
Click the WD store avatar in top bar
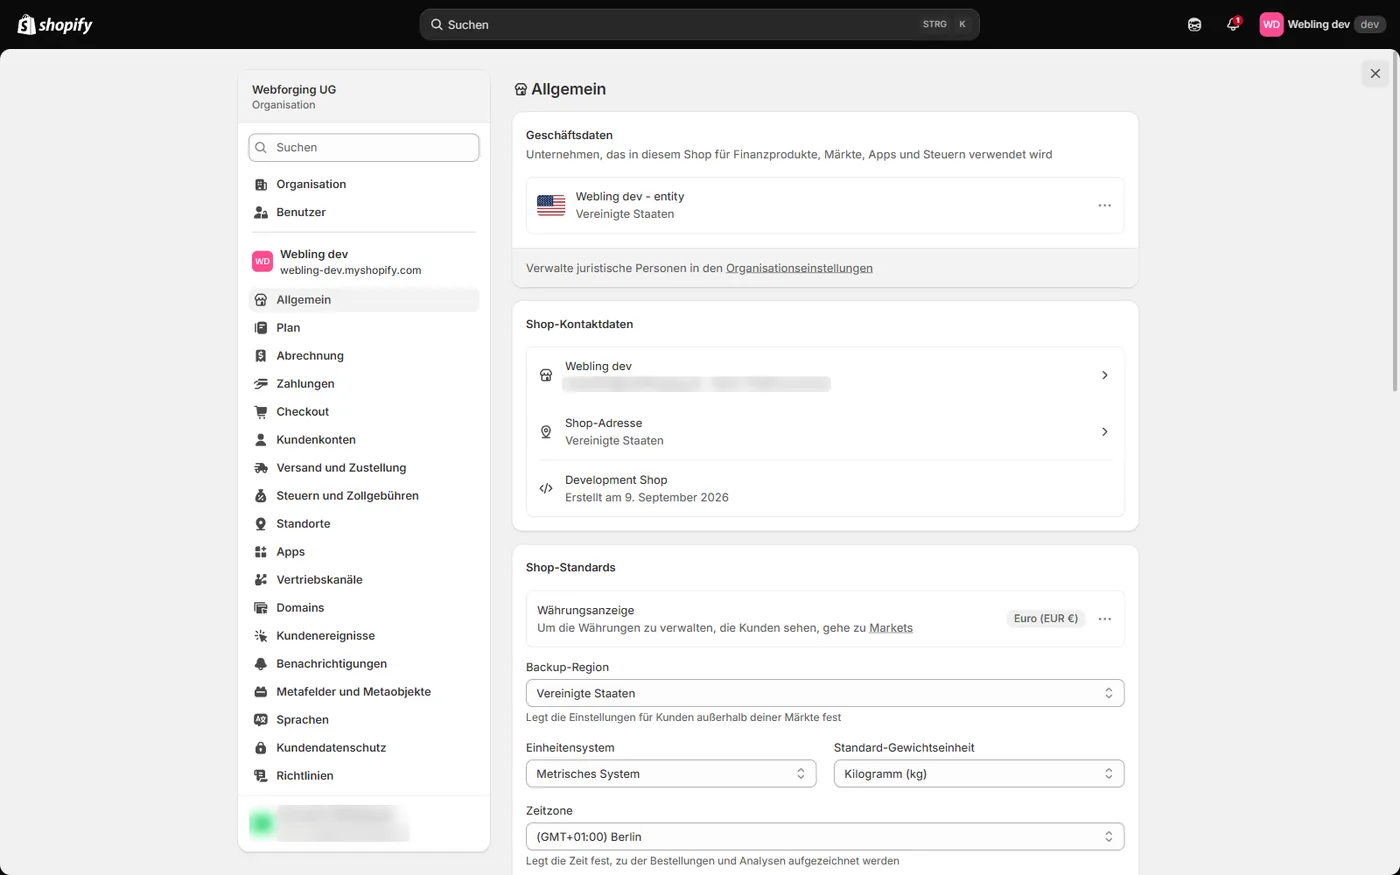[x=1271, y=24]
